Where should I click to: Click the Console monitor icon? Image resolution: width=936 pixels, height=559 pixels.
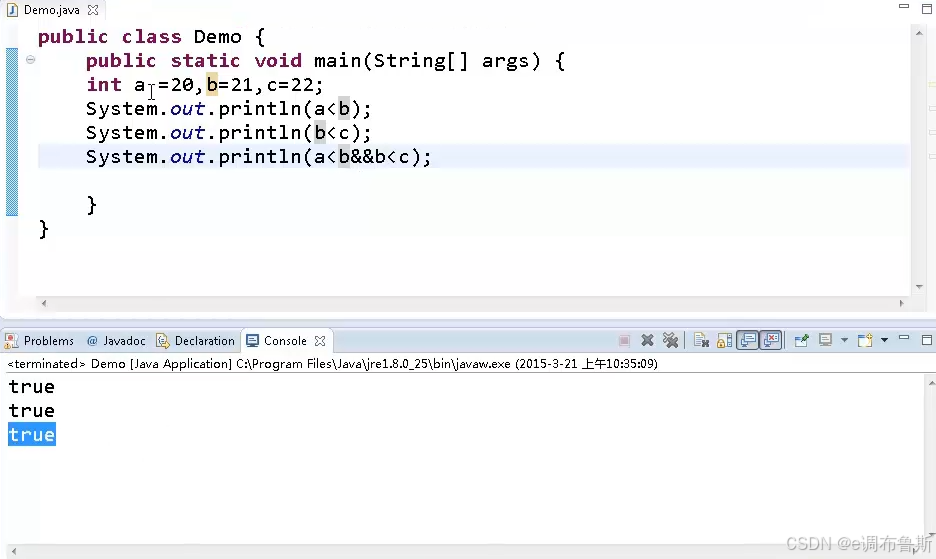(x=253, y=340)
